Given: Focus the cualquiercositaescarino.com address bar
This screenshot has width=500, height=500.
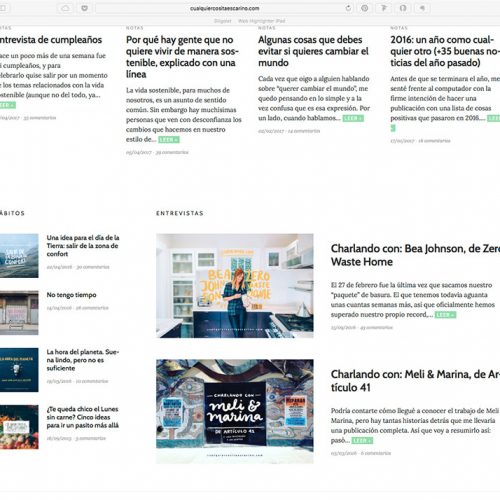Looking at the screenshot, I should pyautogui.click(x=224, y=8).
